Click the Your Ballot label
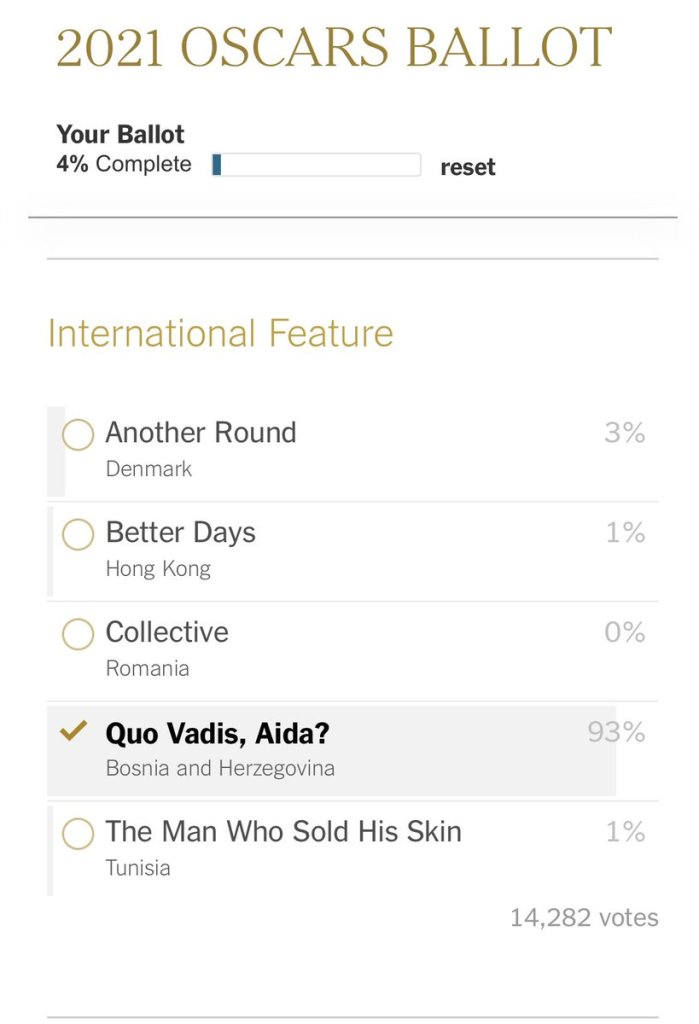 [x=120, y=134]
